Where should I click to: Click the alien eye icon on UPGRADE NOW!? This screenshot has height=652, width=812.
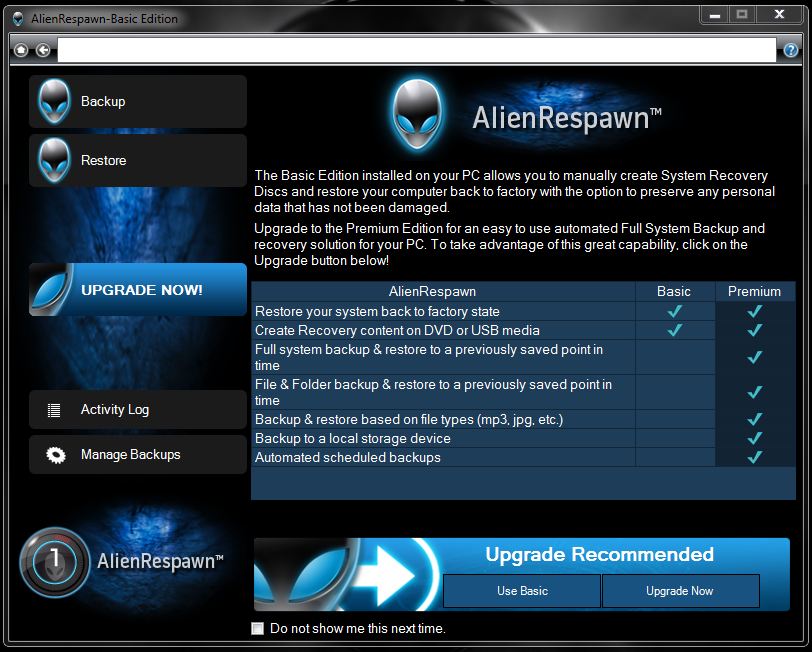point(50,290)
